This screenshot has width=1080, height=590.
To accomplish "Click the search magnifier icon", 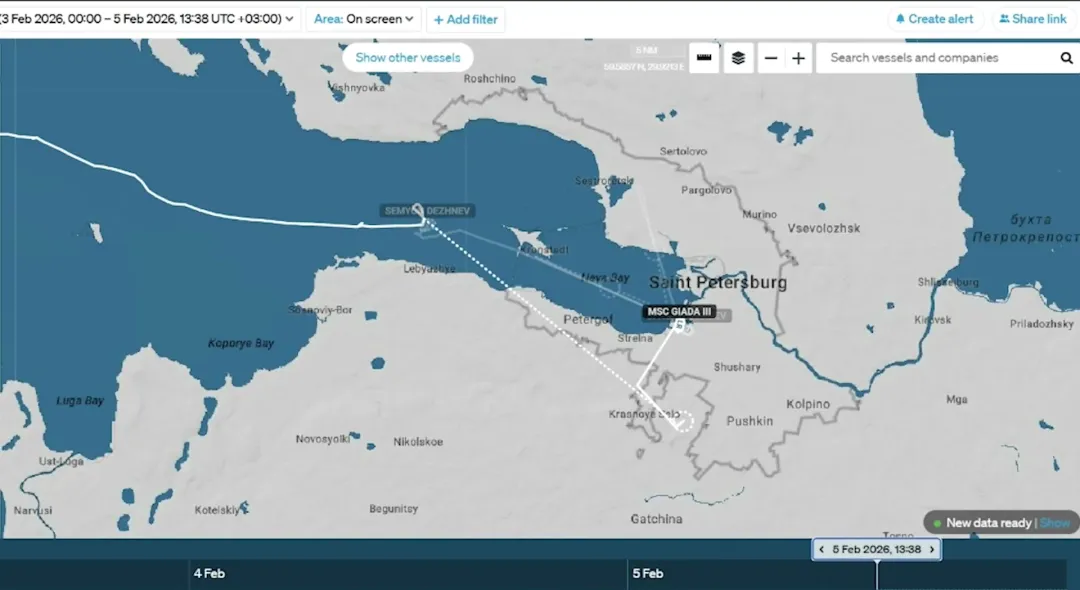I will (1066, 58).
